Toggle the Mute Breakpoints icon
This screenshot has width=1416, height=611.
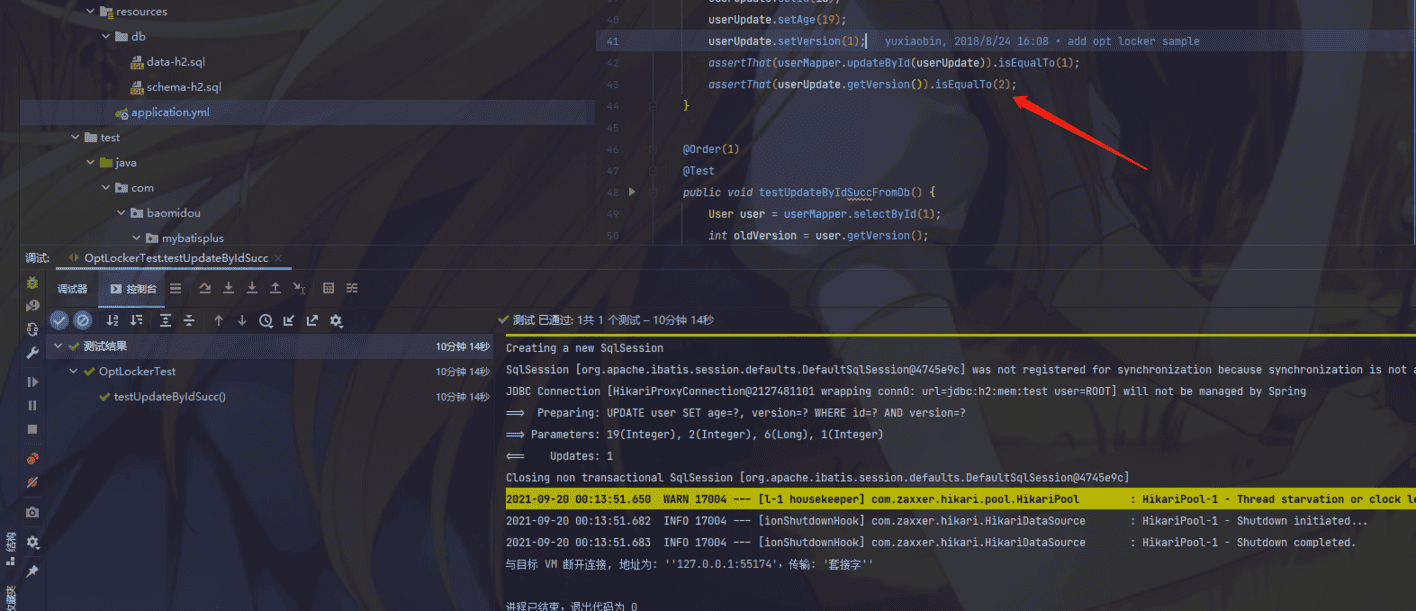tap(32, 482)
